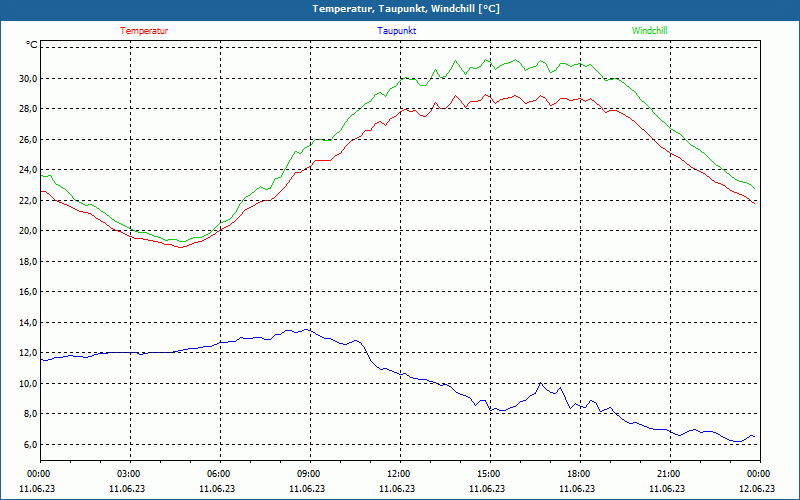Click the 24,0 Y-axis value
The height and width of the screenshot is (500, 800).
[28, 170]
